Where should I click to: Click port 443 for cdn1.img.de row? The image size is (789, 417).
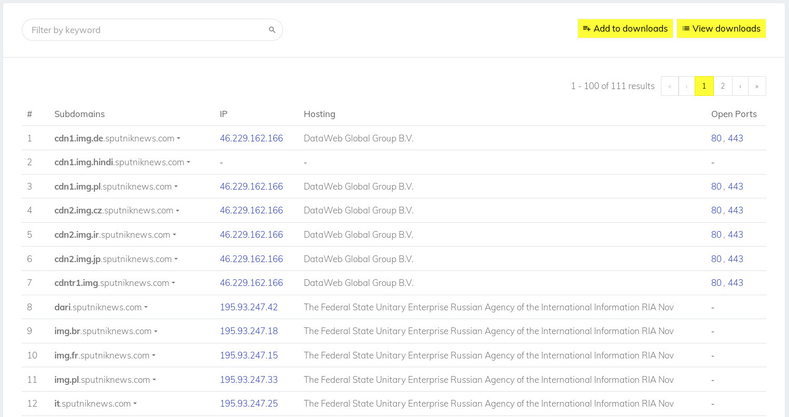735,138
